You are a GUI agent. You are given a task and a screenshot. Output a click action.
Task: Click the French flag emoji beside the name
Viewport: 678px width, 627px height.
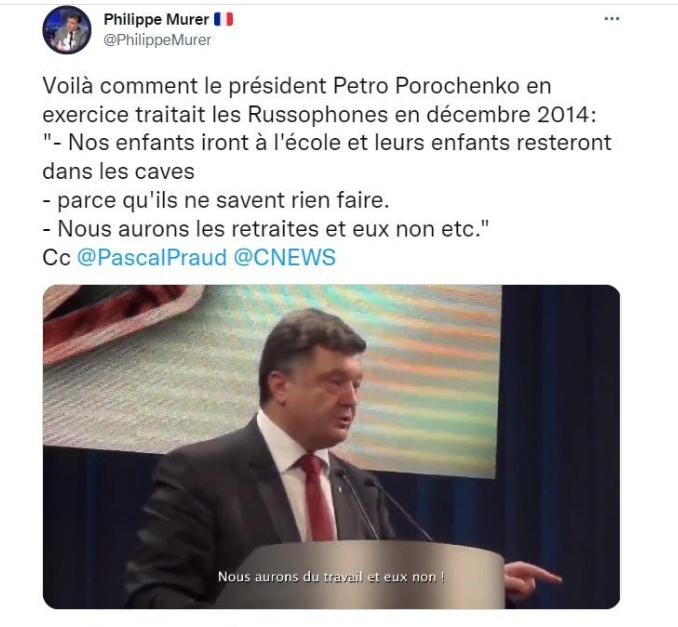pyautogui.click(x=224, y=19)
